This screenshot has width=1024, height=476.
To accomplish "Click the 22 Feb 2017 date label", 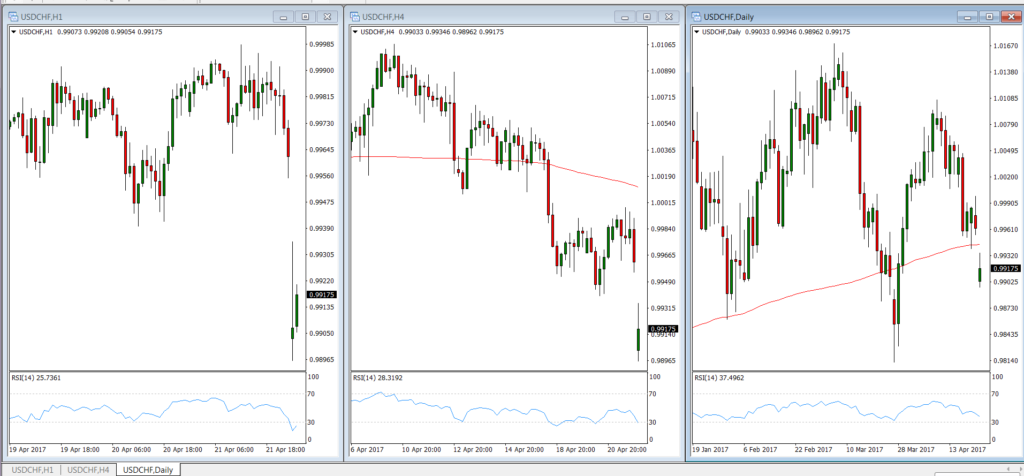I will (x=815, y=449).
